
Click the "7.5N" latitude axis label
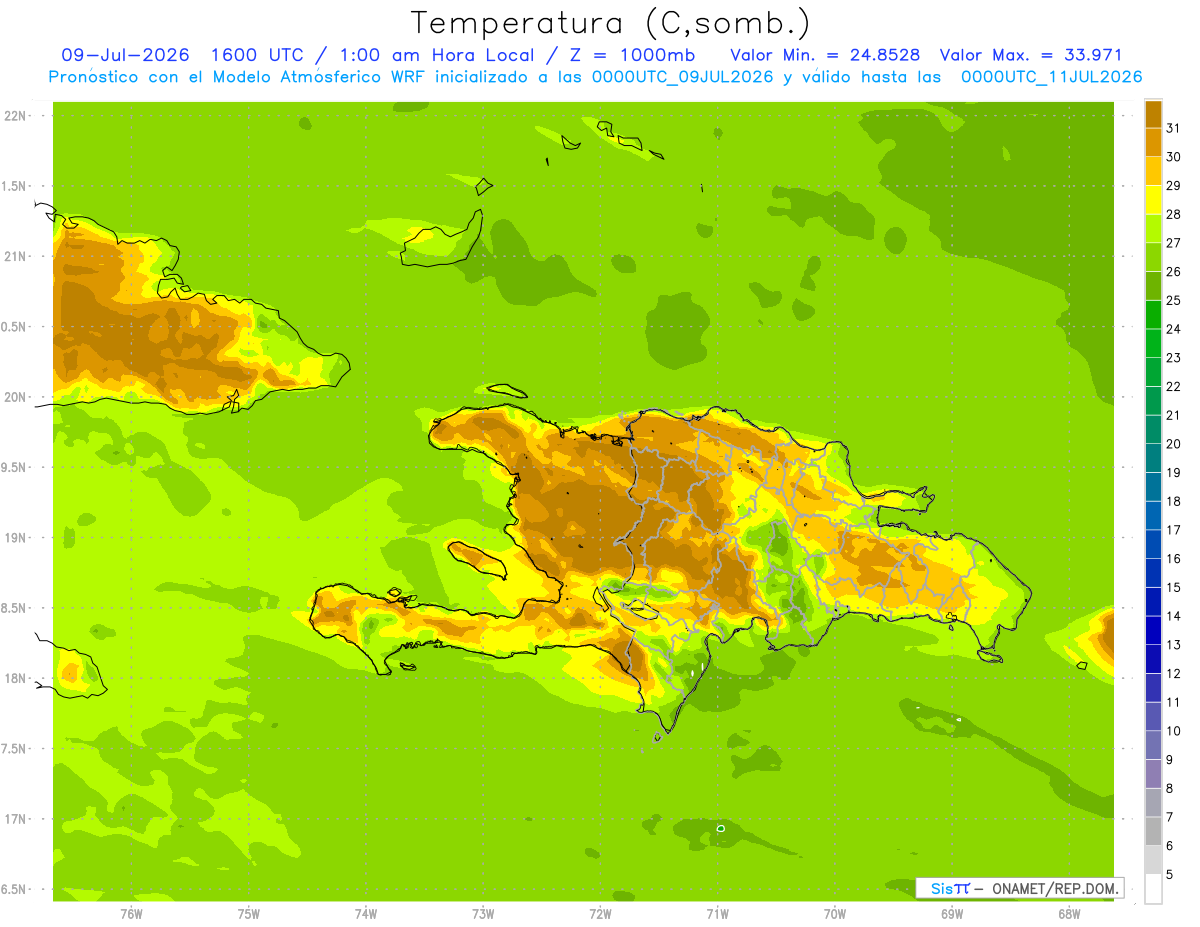[x=14, y=748]
